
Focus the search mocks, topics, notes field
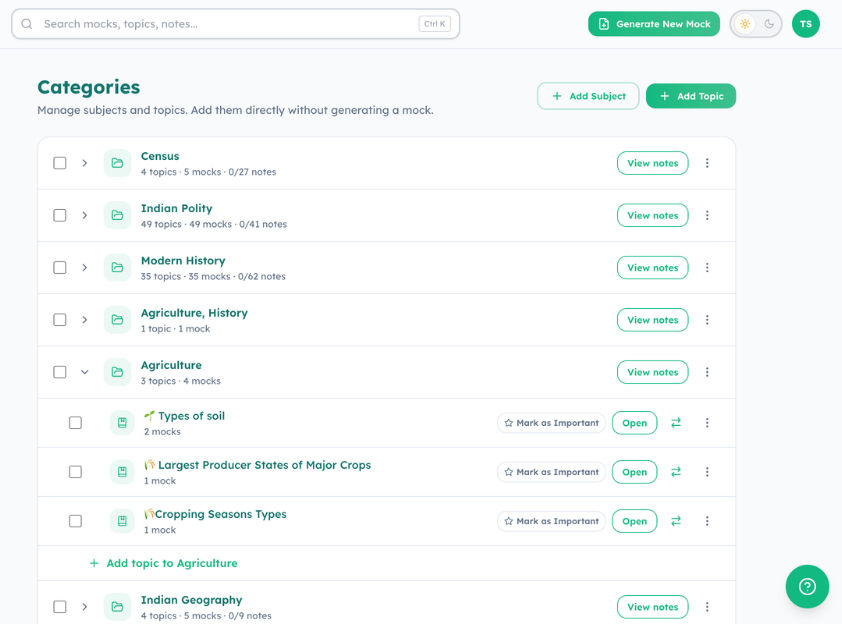[x=235, y=24]
